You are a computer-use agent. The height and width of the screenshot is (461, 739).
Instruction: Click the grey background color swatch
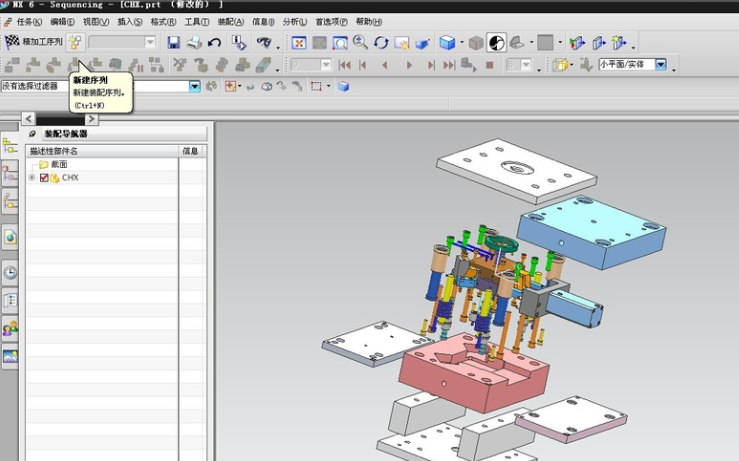point(545,42)
